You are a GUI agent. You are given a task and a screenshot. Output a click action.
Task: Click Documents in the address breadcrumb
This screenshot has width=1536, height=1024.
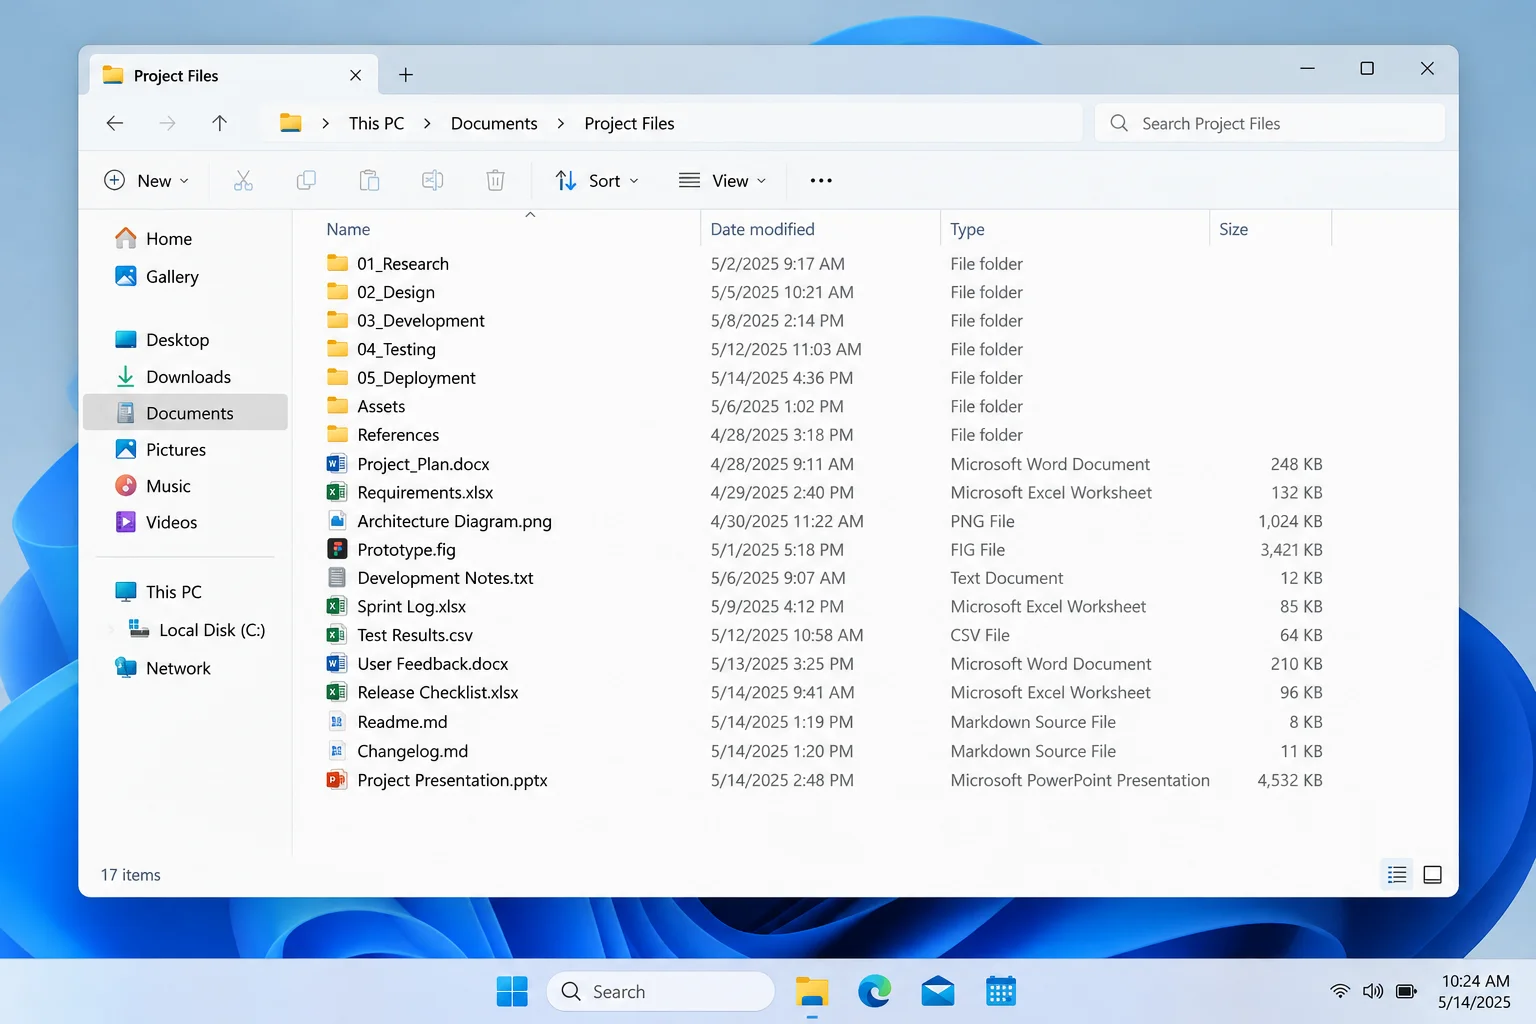494,123
